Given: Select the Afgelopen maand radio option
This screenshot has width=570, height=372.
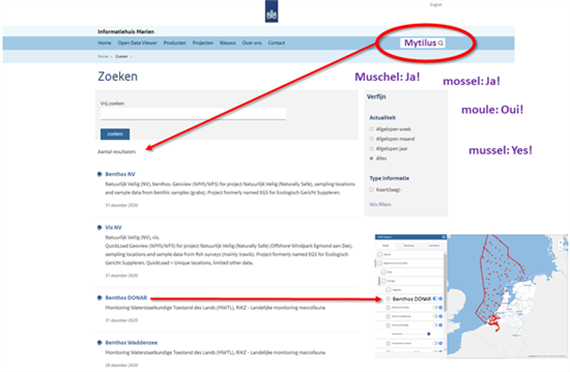Looking at the screenshot, I should point(371,139).
